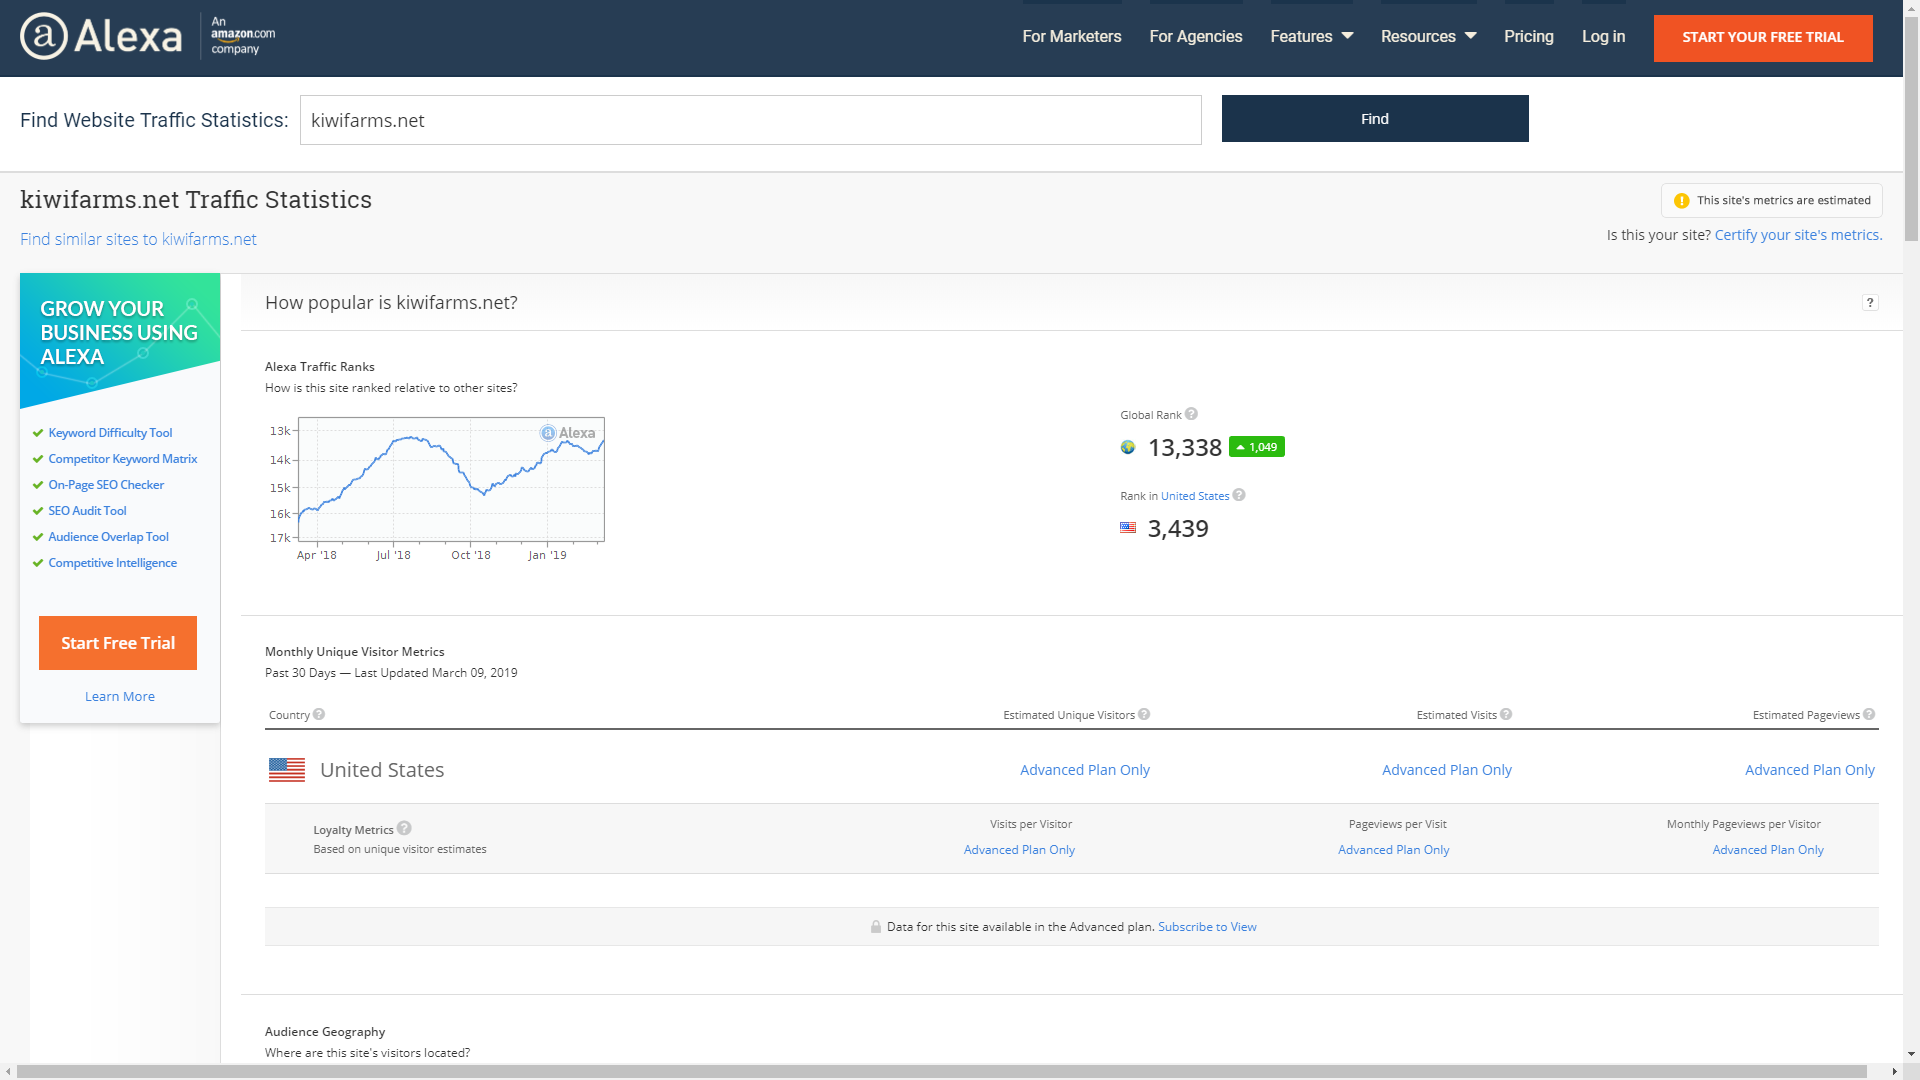Click the An amazon.com company badge
Image resolution: width=1920 pixels, height=1080 pixels.
pos(242,36)
